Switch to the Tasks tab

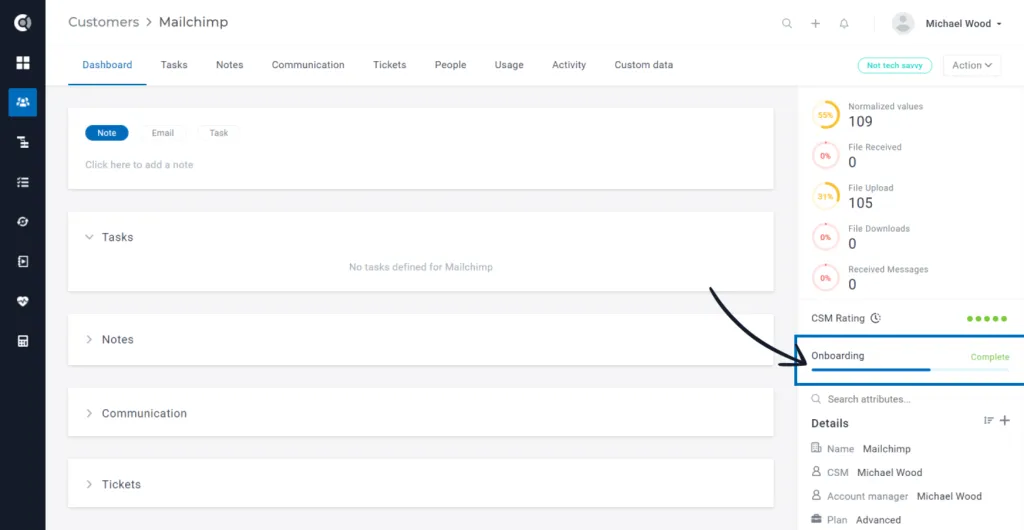[174, 65]
